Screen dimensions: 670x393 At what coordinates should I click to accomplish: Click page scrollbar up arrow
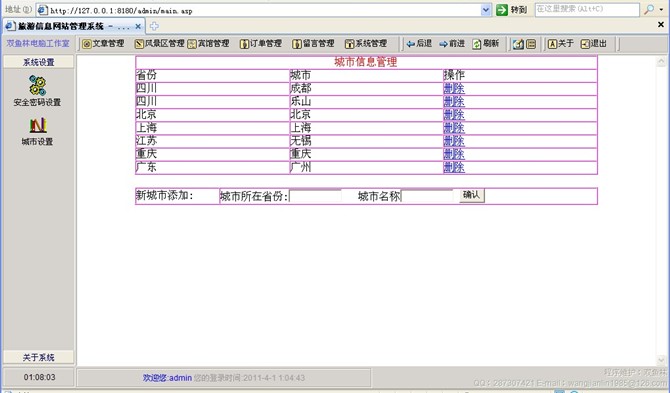click(x=661, y=62)
